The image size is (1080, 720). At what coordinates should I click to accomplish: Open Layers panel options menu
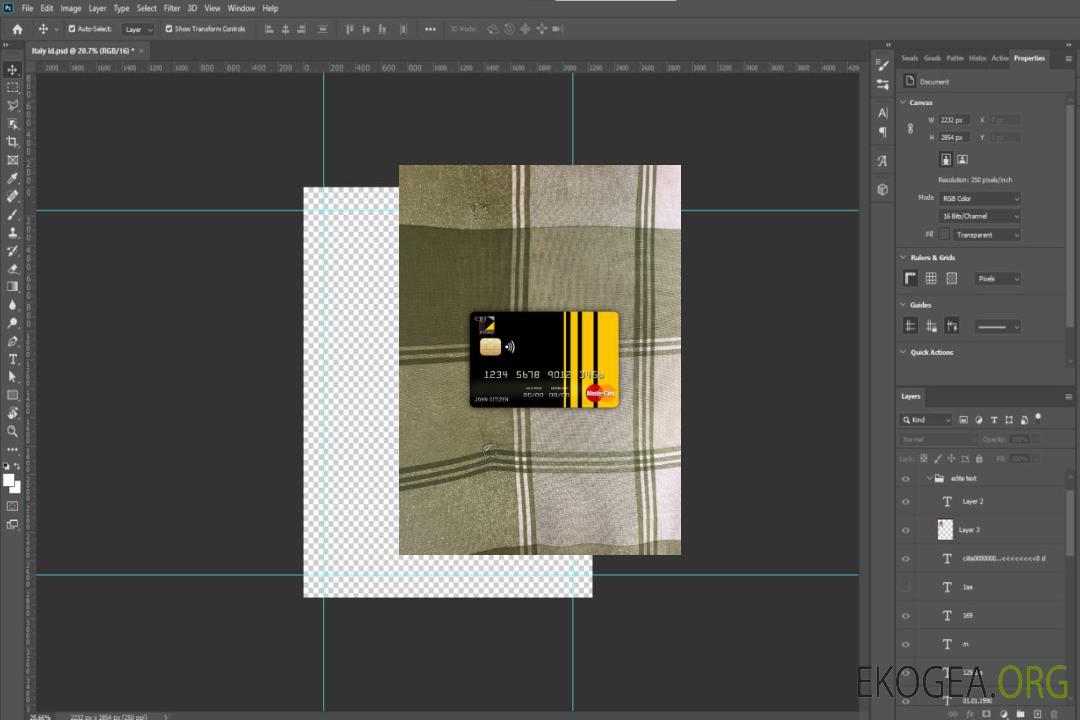[x=1068, y=397]
